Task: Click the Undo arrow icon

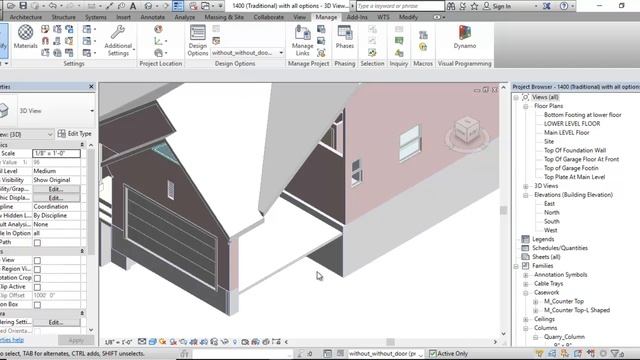Action: tap(53, 6)
